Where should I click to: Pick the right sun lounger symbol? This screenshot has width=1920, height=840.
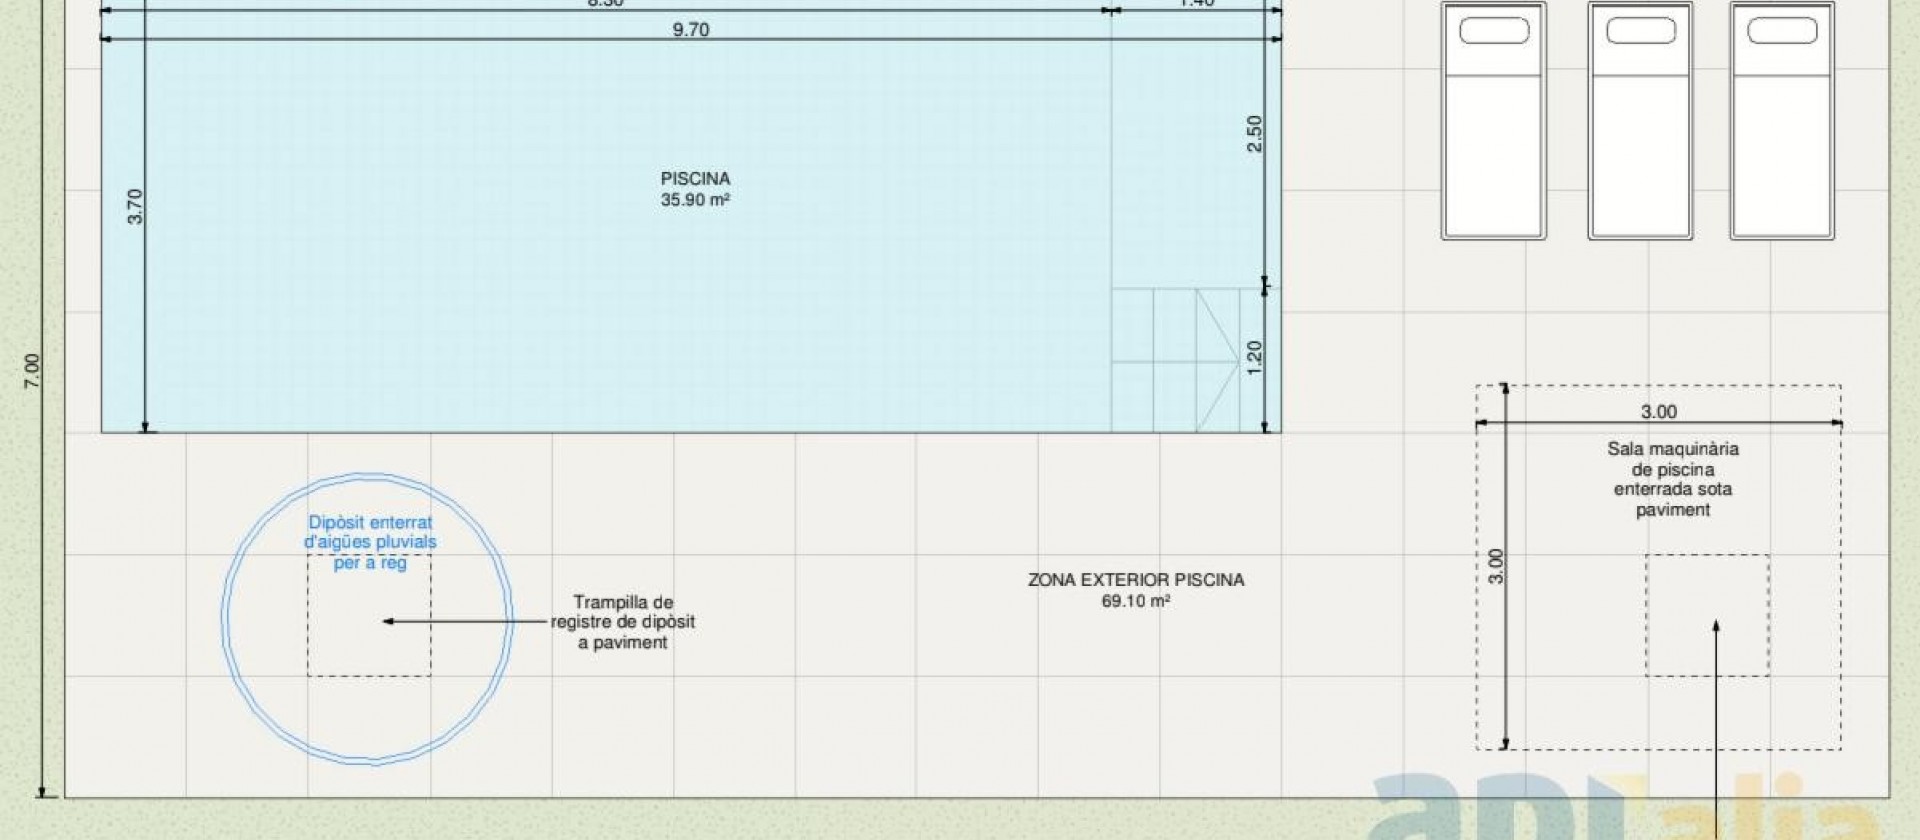click(x=1782, y=121)
